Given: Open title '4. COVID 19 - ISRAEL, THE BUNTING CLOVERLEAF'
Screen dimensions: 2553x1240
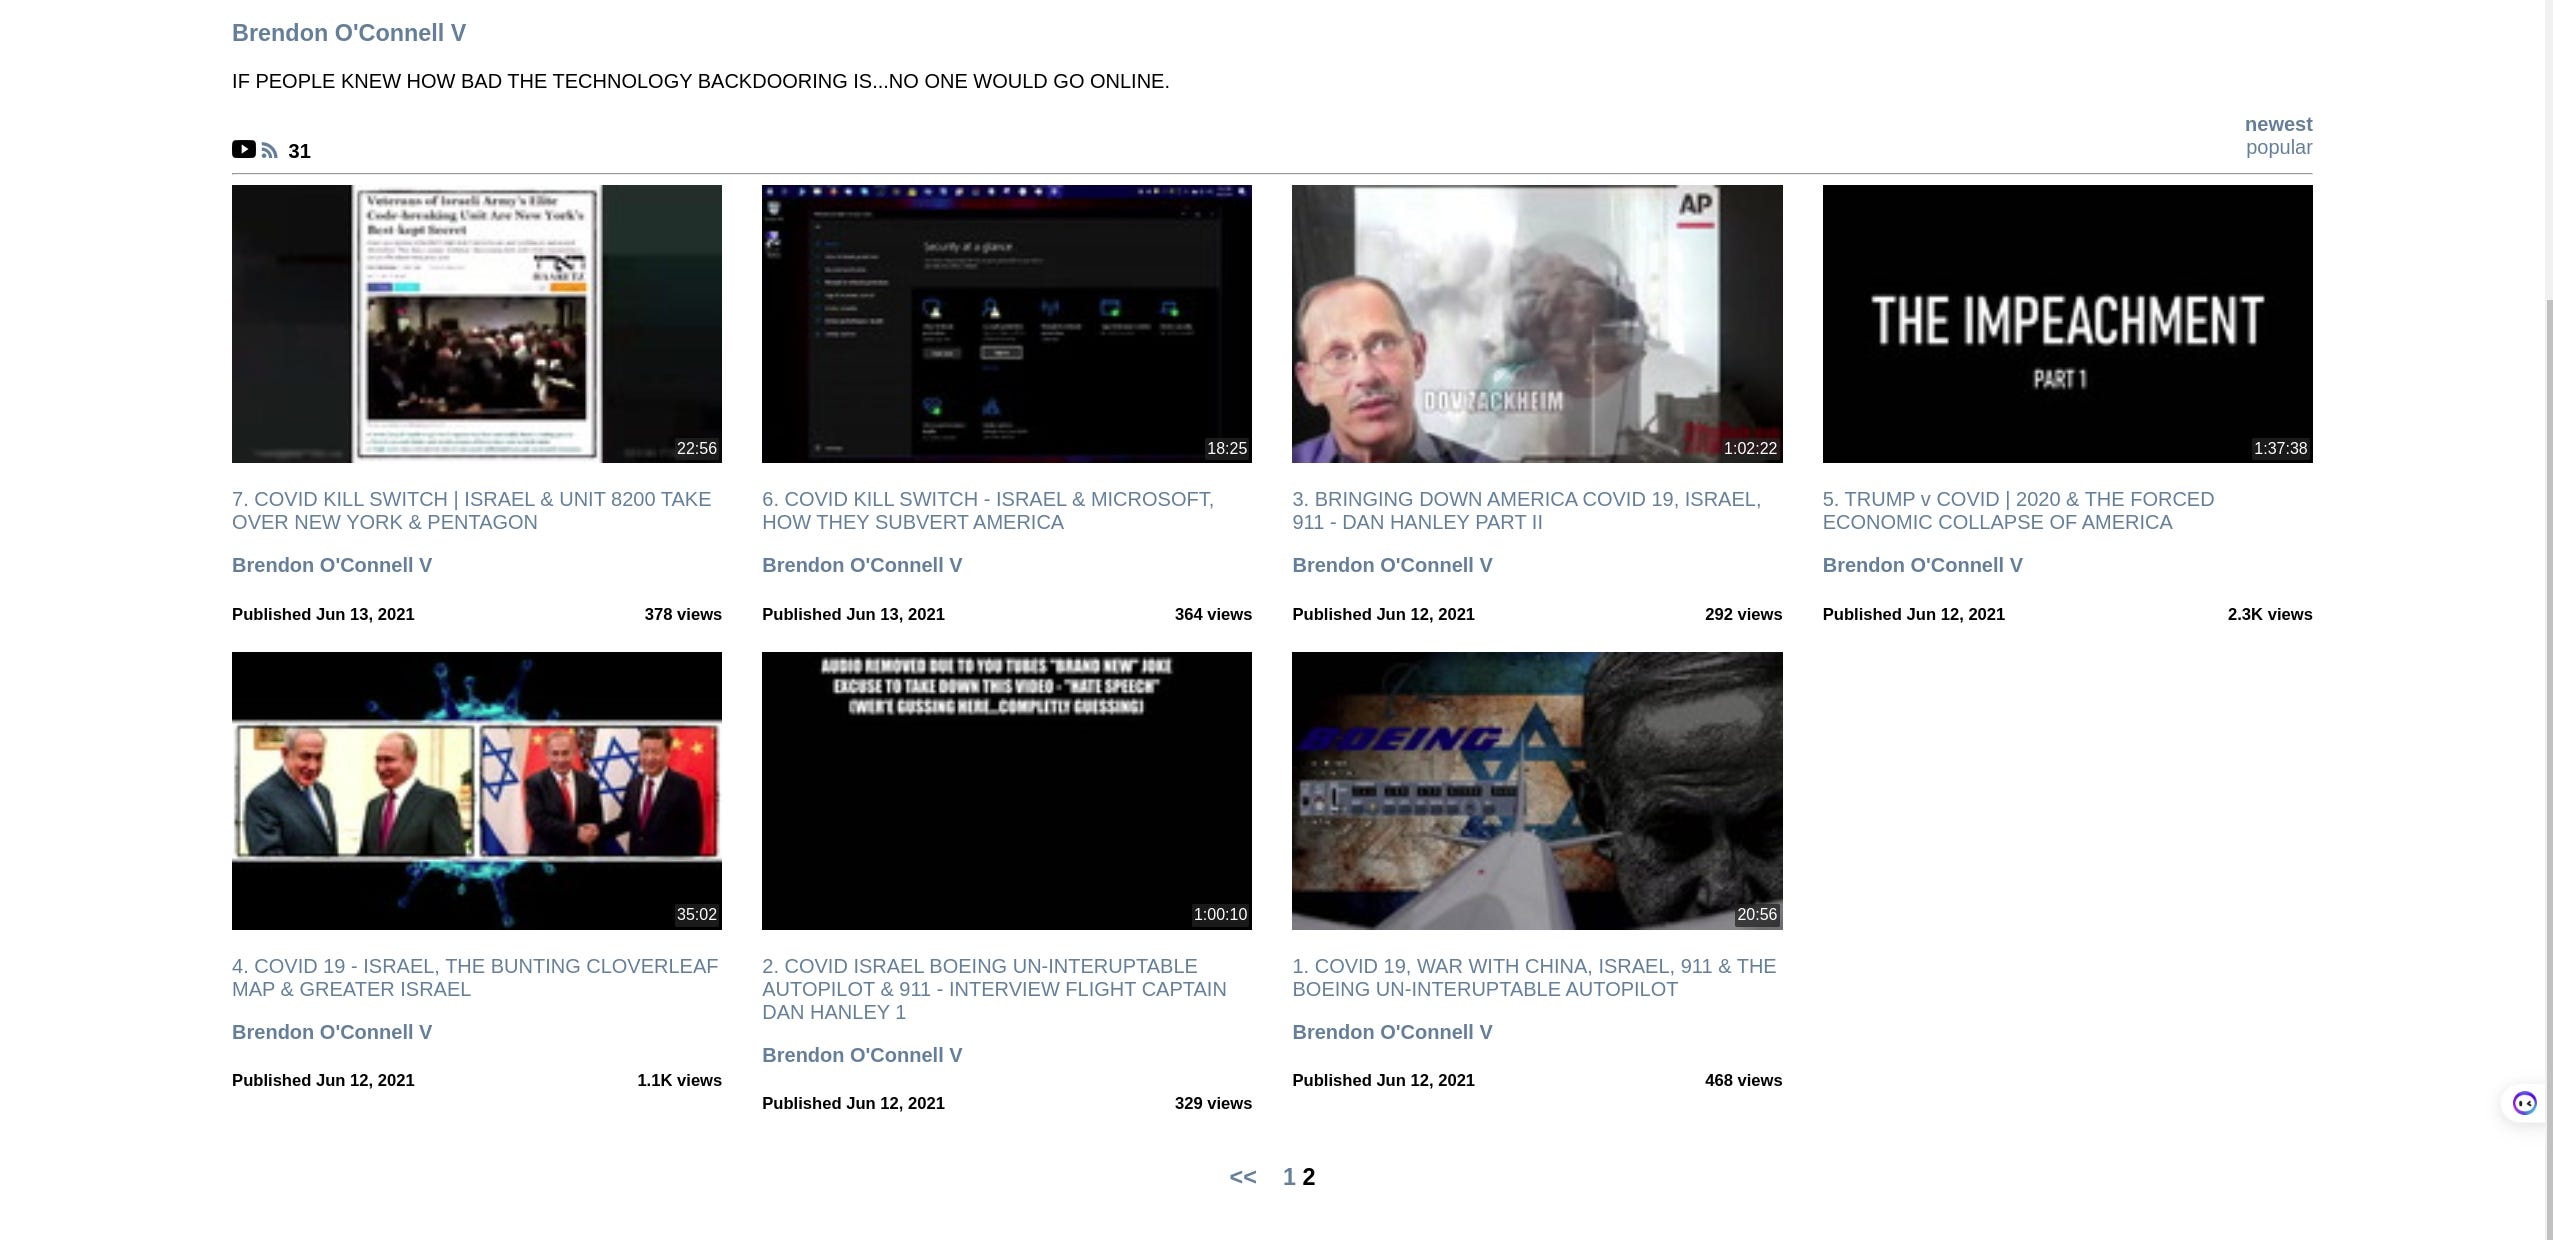Looking at the screenshot, I should click(x=475, y=977).
